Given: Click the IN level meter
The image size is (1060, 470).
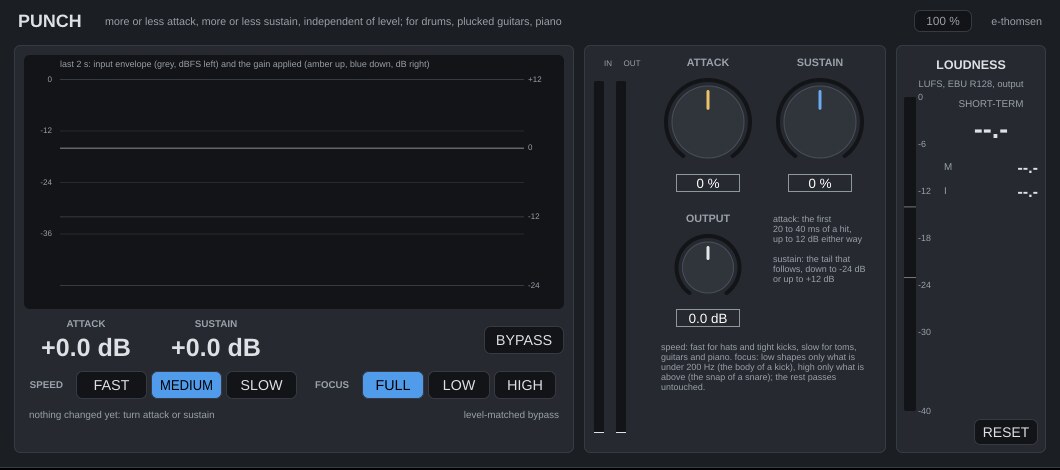Looking at the screenshot, I should coord(599,257).
